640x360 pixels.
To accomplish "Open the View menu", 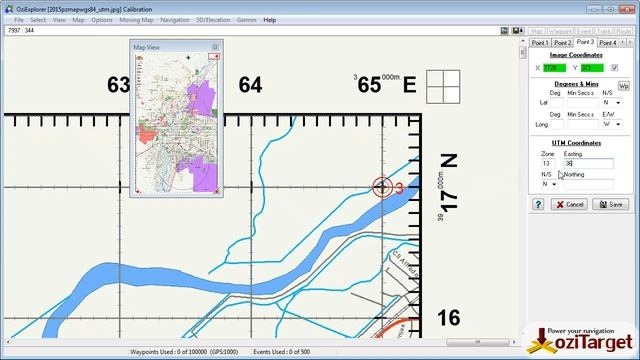I will (59, 20).
